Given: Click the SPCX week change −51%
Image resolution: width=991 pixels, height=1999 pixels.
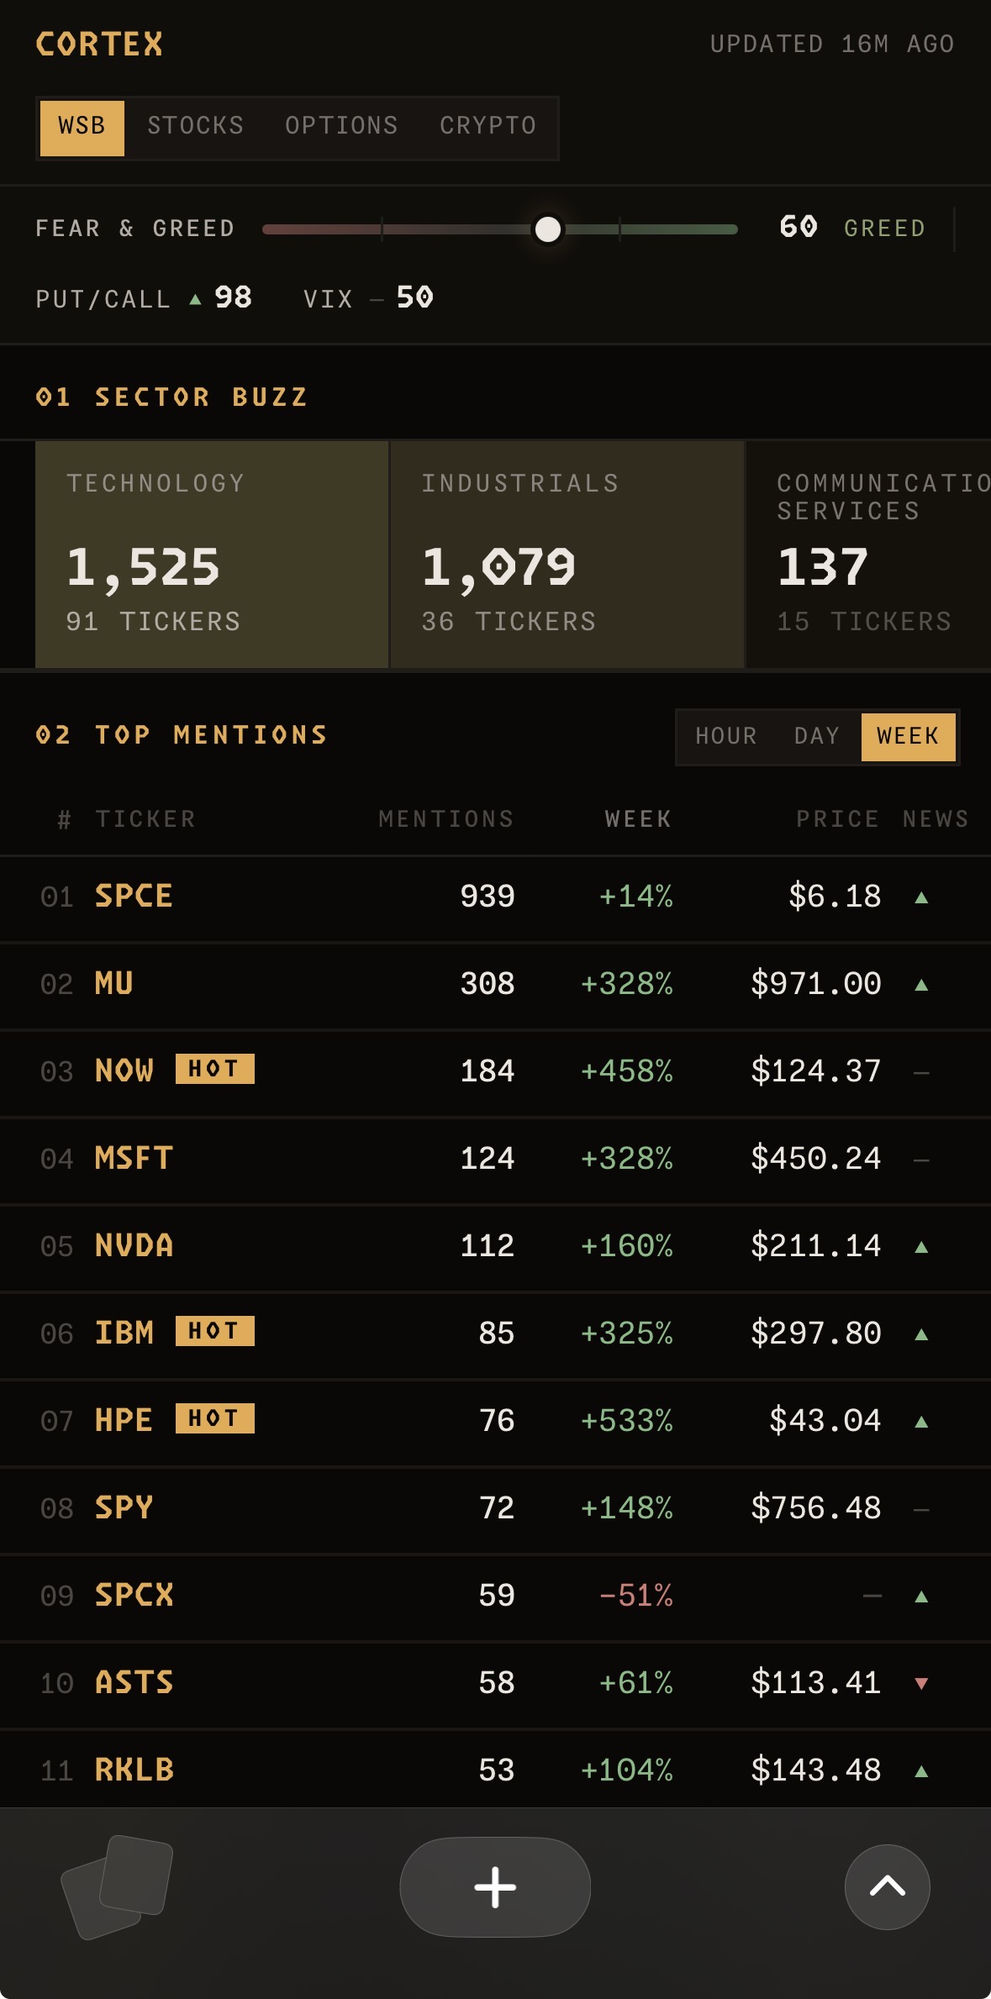Looking at the screenshot, I should pyautogui.click(x=636, y=1595).
